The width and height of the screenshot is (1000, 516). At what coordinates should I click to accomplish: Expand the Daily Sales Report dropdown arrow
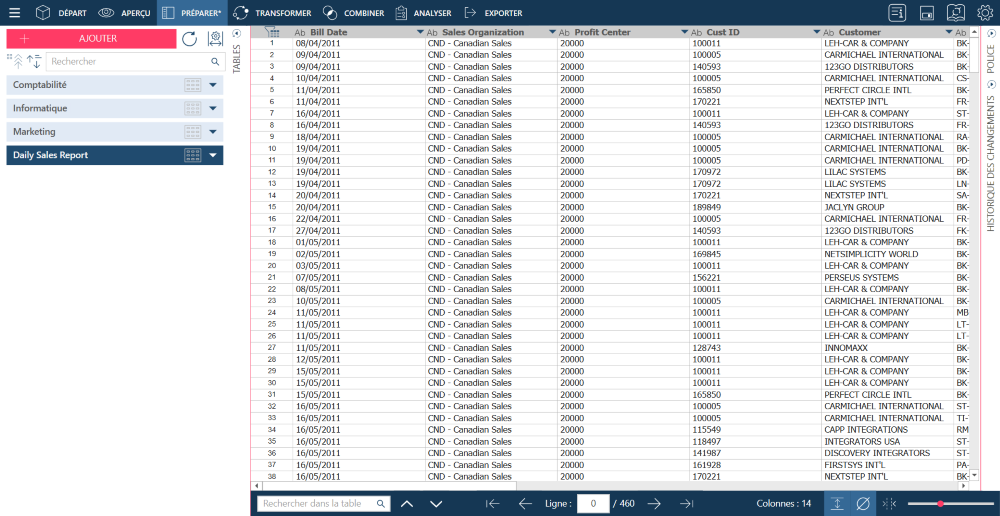(213, 156)
